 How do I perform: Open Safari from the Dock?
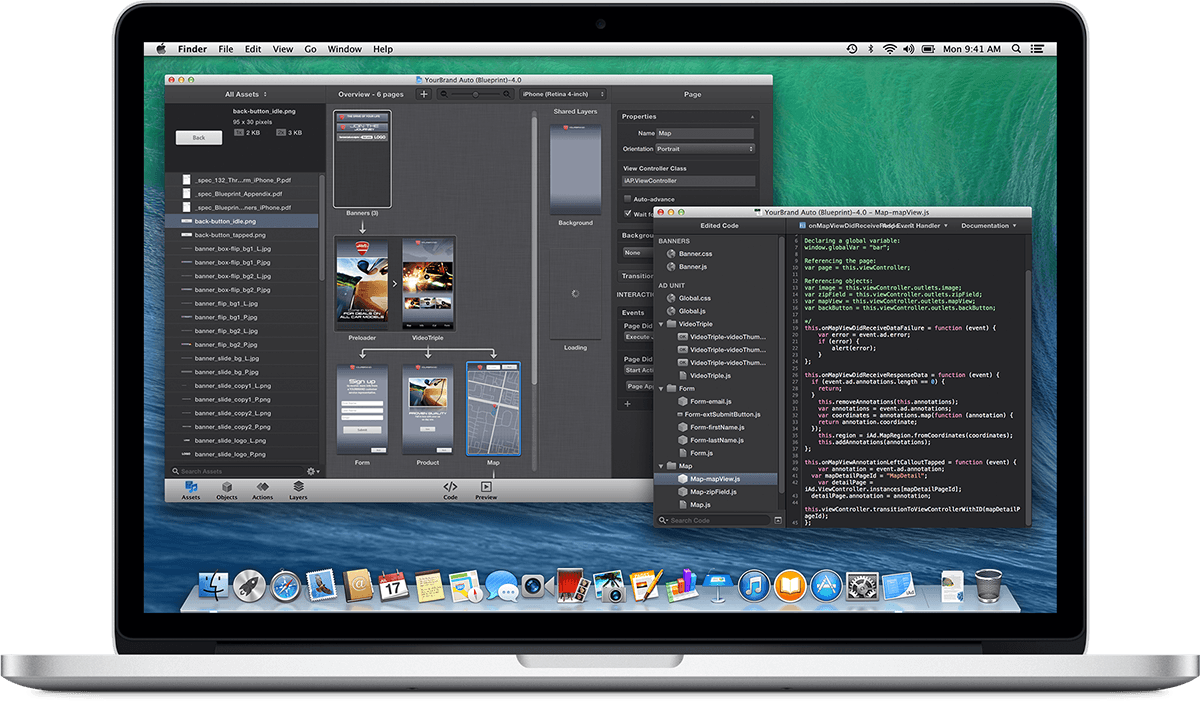pos(285,587)
